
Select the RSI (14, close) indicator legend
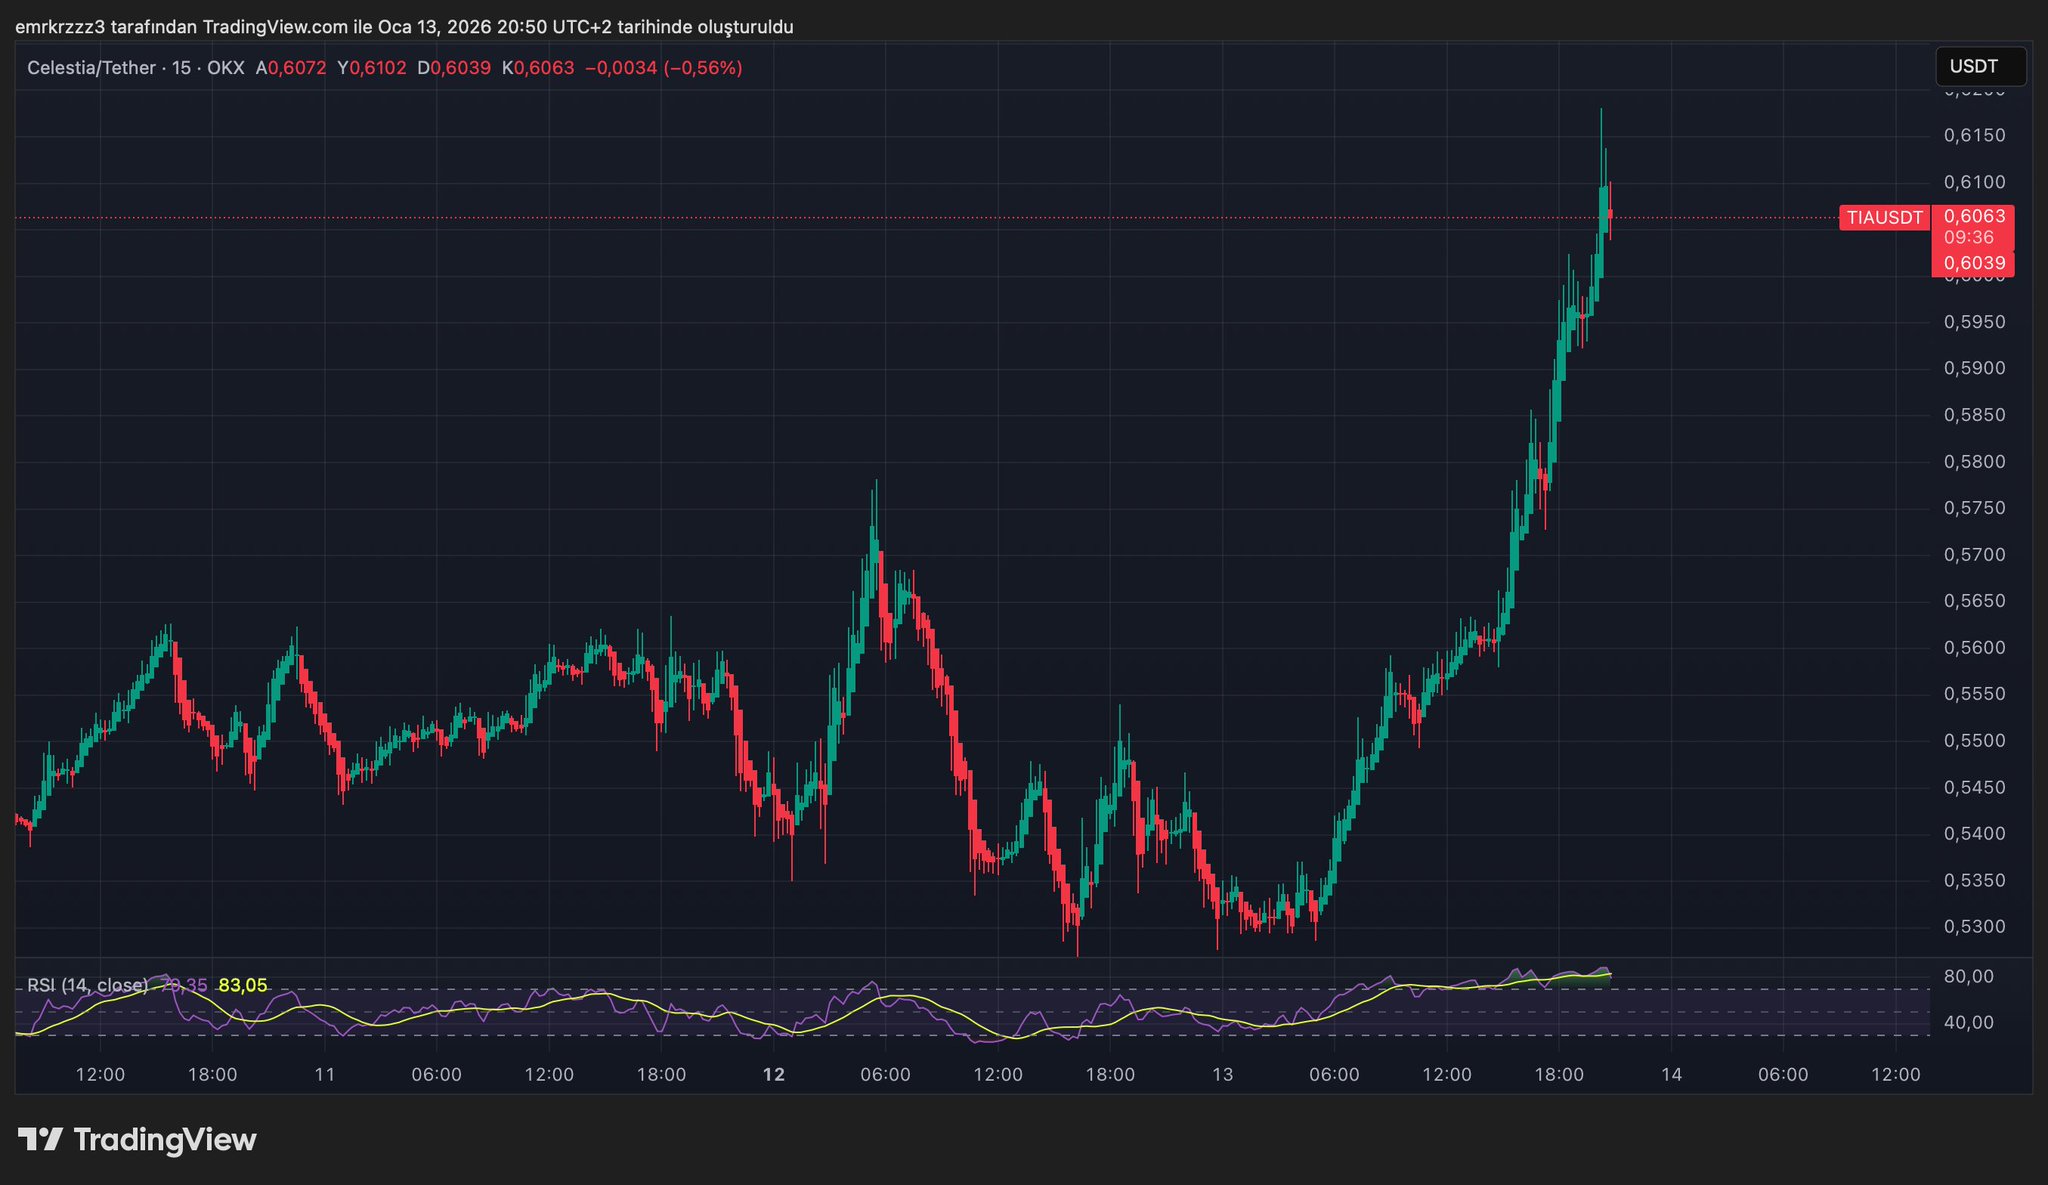coord(88,985)
